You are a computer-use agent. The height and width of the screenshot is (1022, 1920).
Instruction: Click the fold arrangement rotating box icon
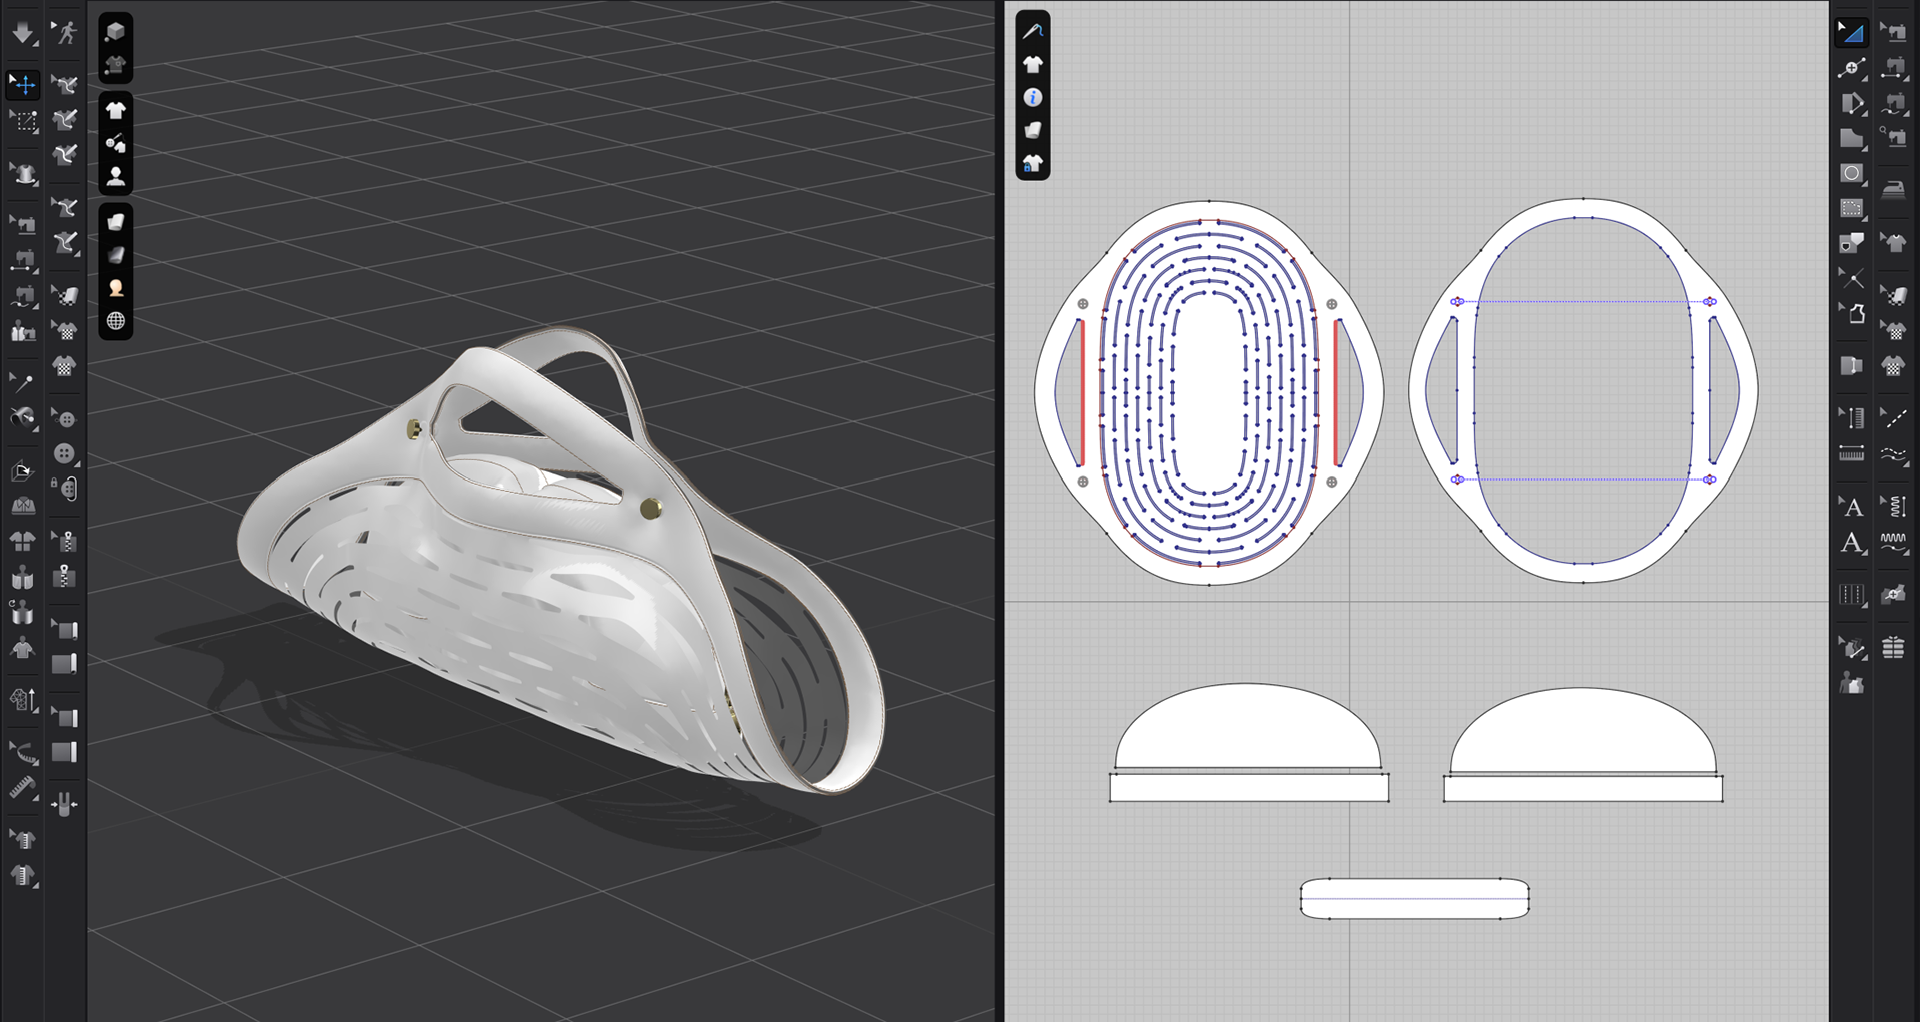click(22, 471)
